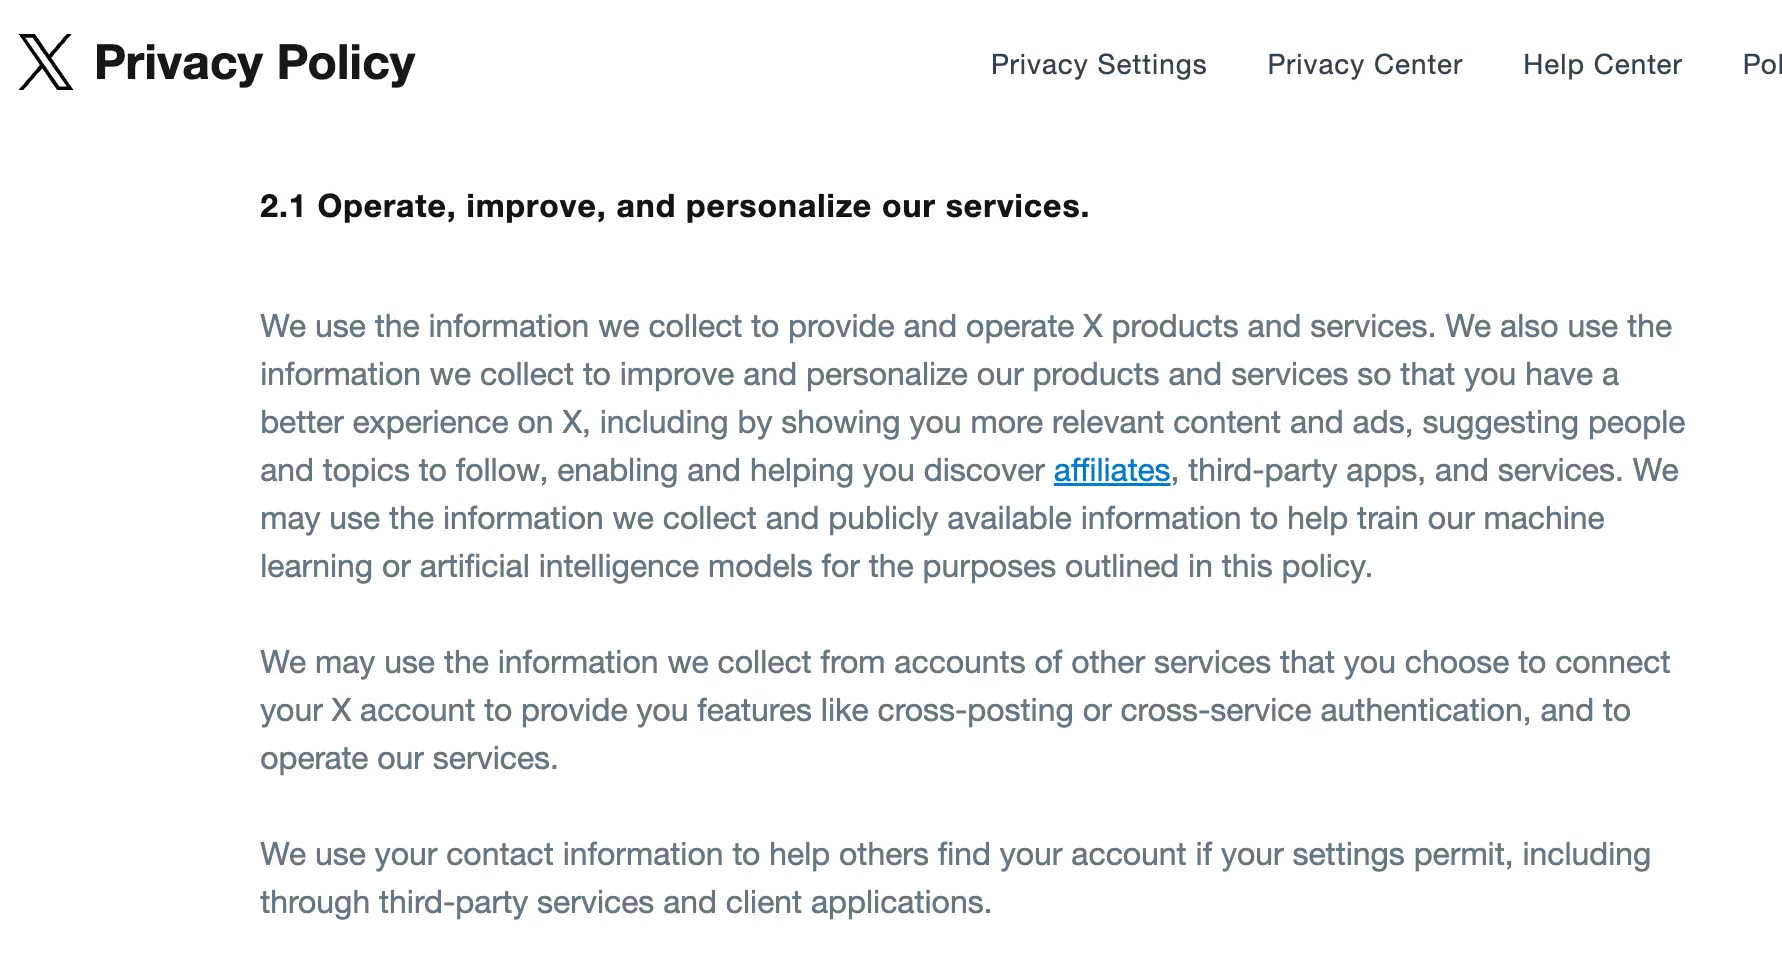Go to Privacy Center in the header
Screen dimensions: 1782x954
1364,65
